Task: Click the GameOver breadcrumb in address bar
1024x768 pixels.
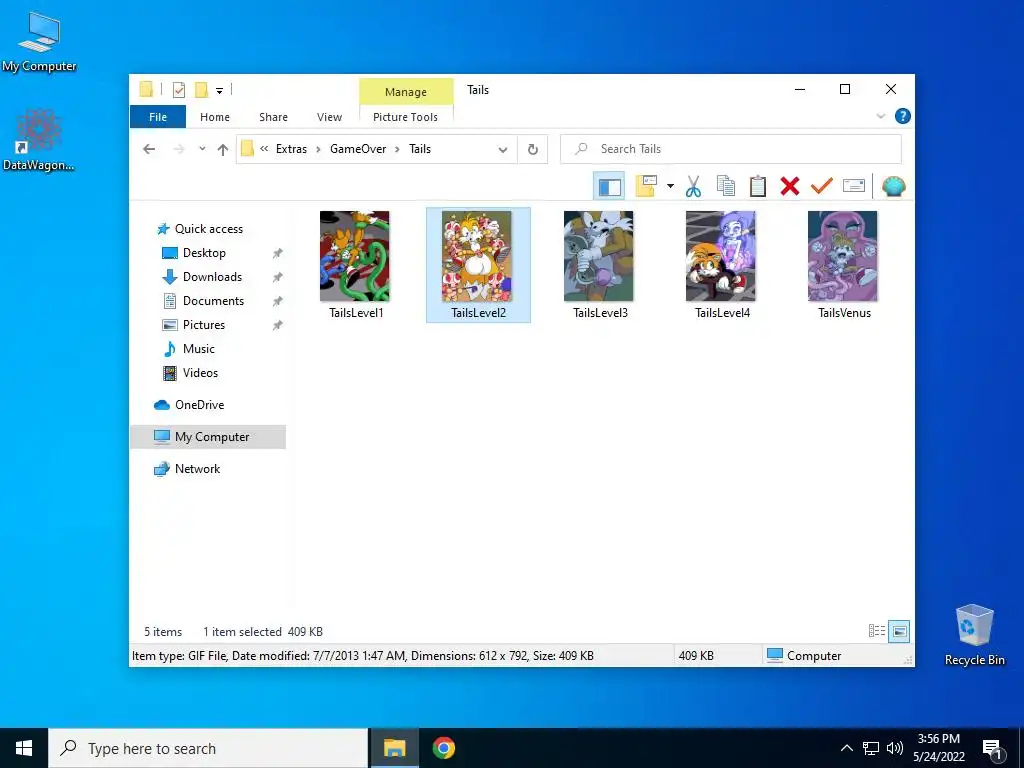Action: coord(358,149)
